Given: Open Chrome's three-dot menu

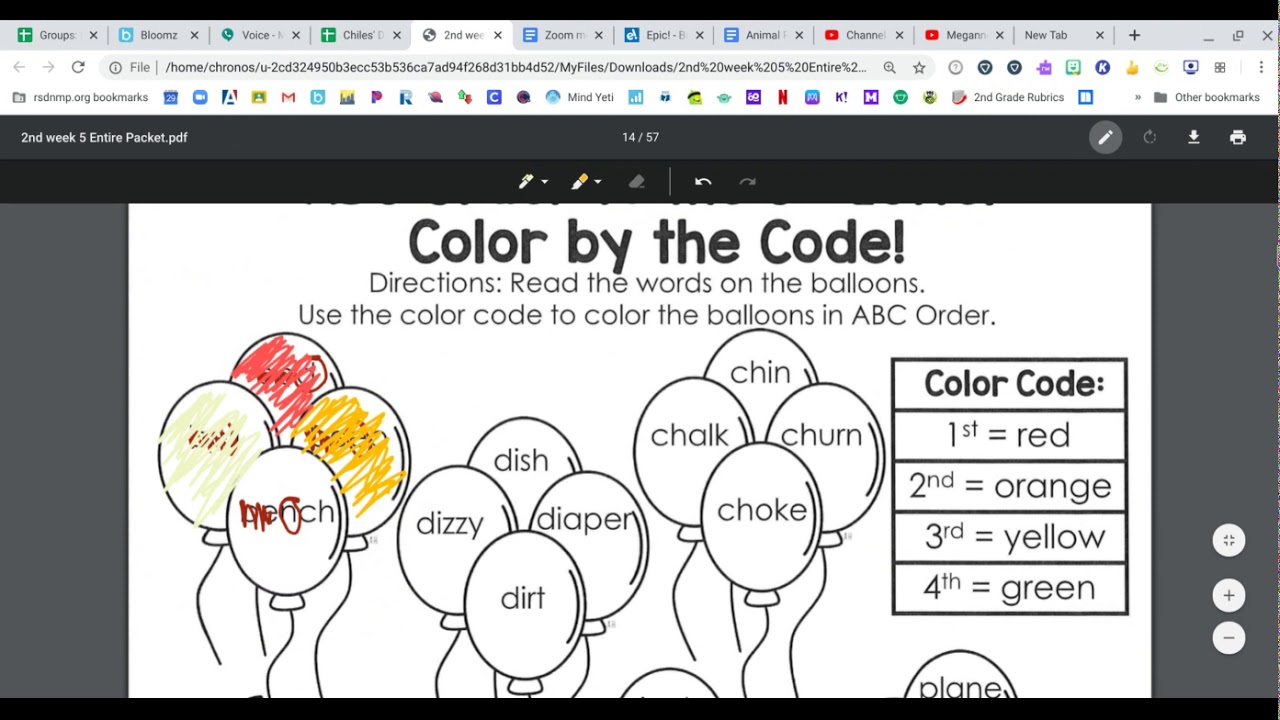Looking at the screenshot, I should click(1261, 67).
